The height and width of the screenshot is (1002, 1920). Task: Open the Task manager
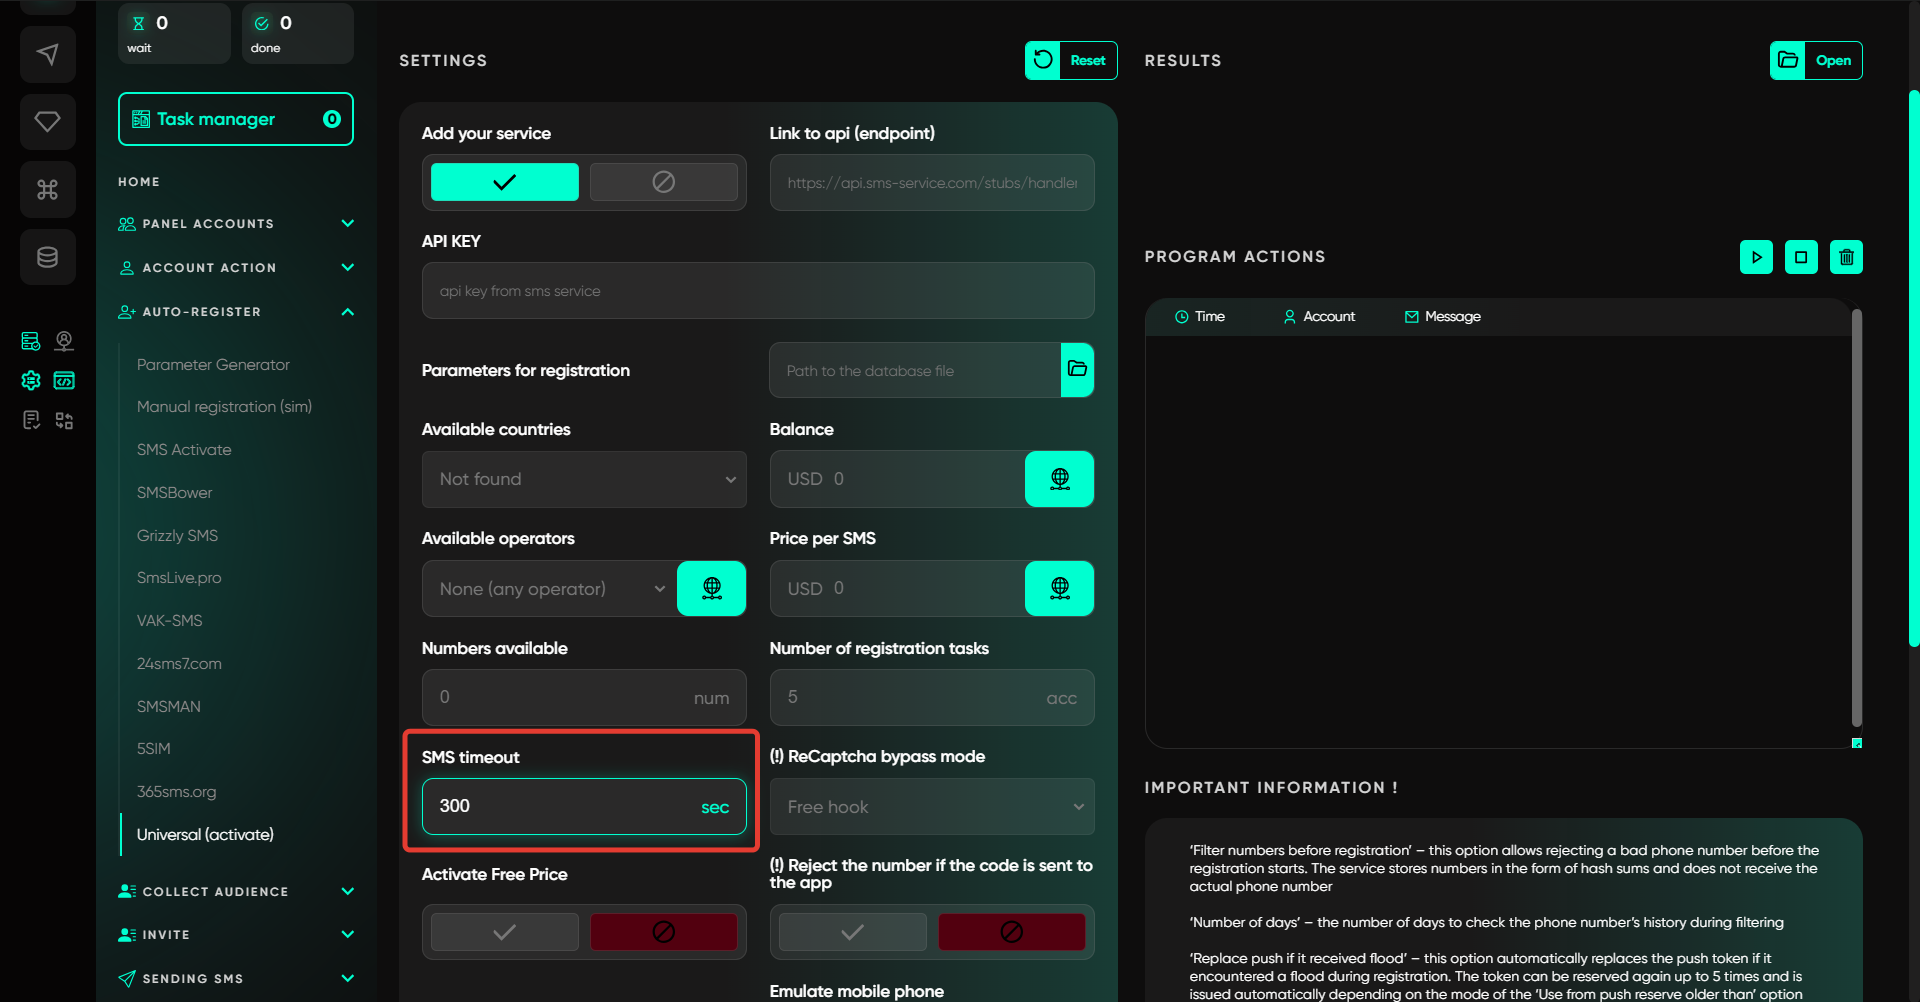[x=236, y=119]
